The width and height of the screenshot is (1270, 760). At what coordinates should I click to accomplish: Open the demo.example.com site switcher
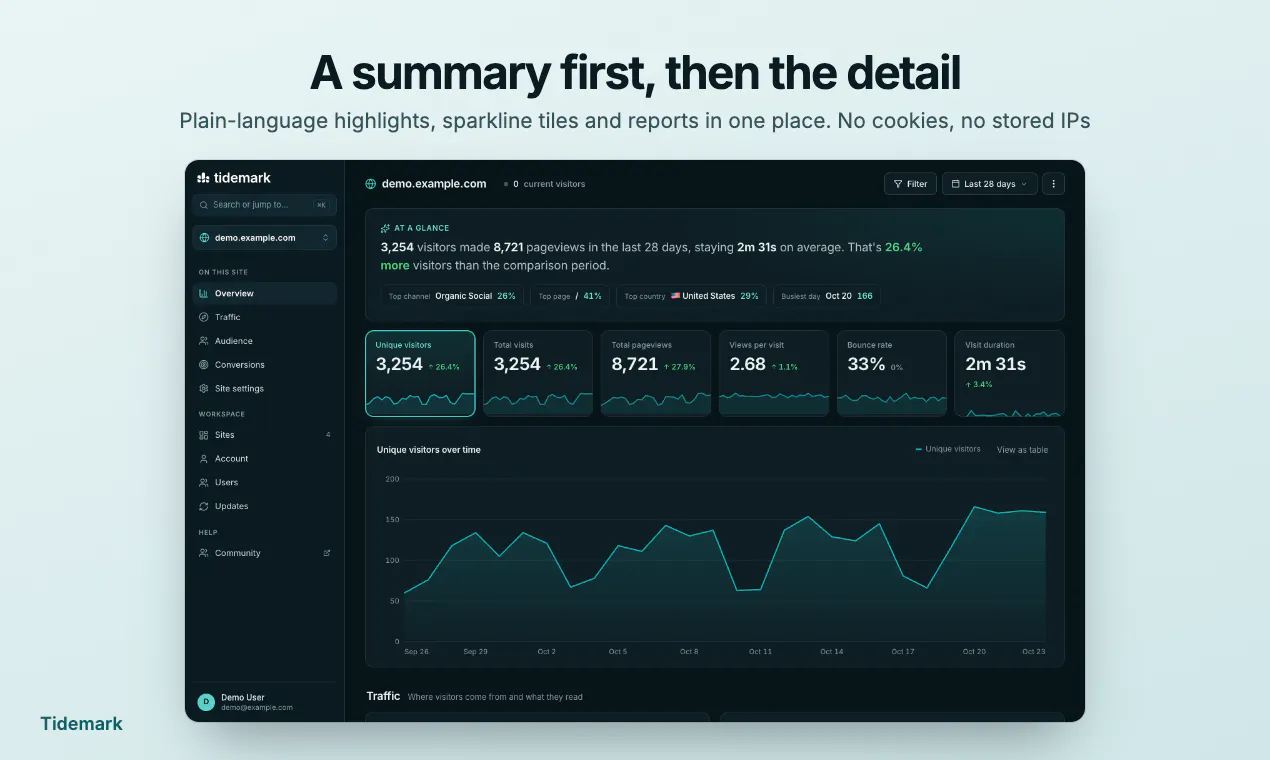265,238
